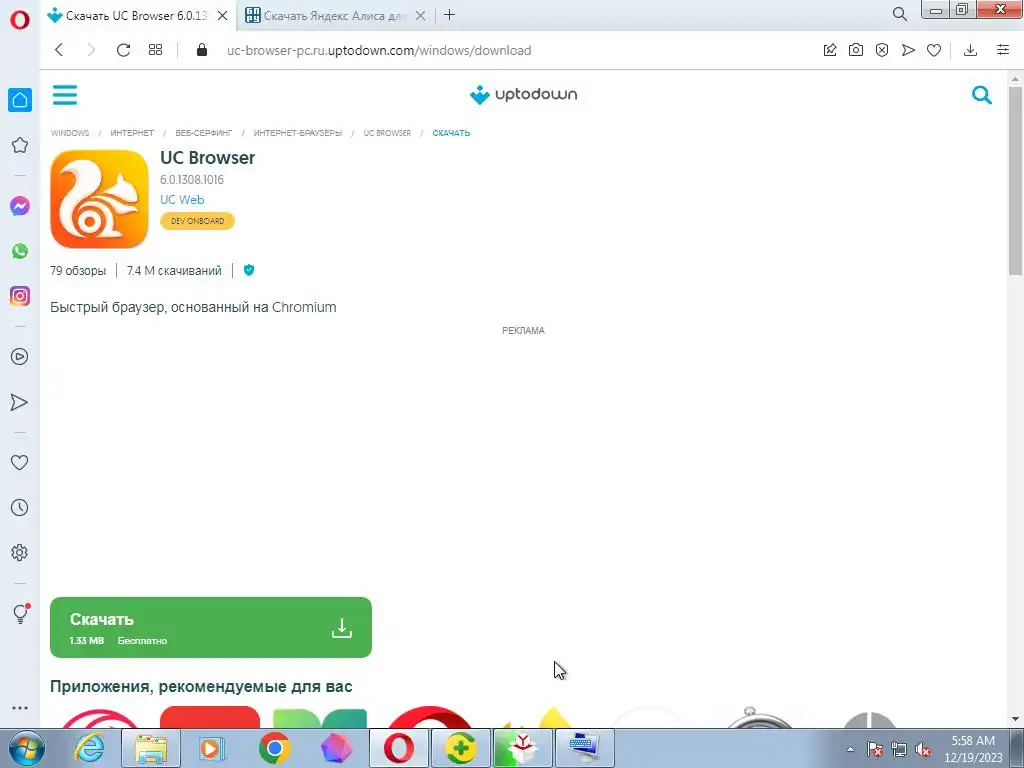The height and width of the screenshot is (768, 1024).
Task: View site security padlock info
Action: coord(202,50)
